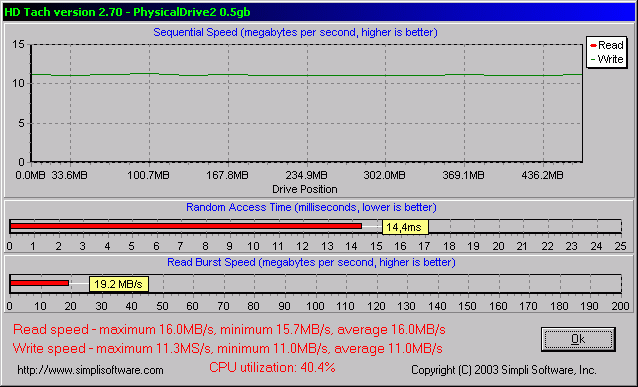The height and width of the screenshot is (387, 638).
Task: Click the red Read legend marker
Action: 593,45
